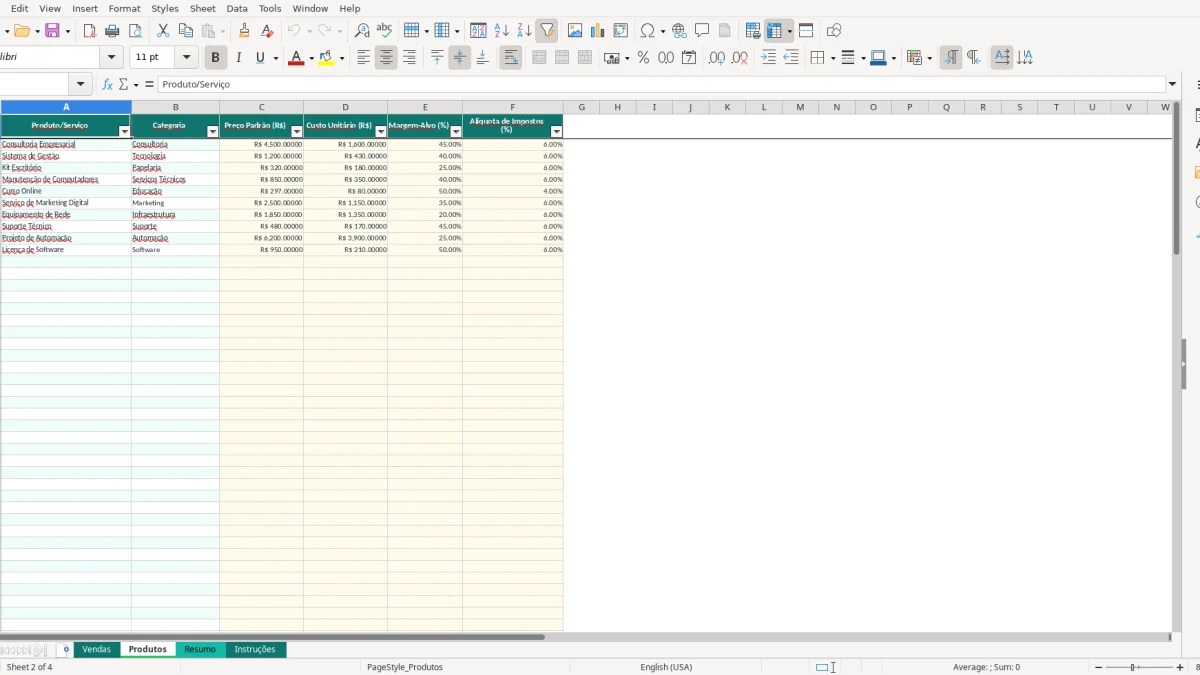The image size is (1200, 675).
Task: Open Preço Padrão (R$) filter dropdown
Action: pyautogui.click(x=296, y=132)
